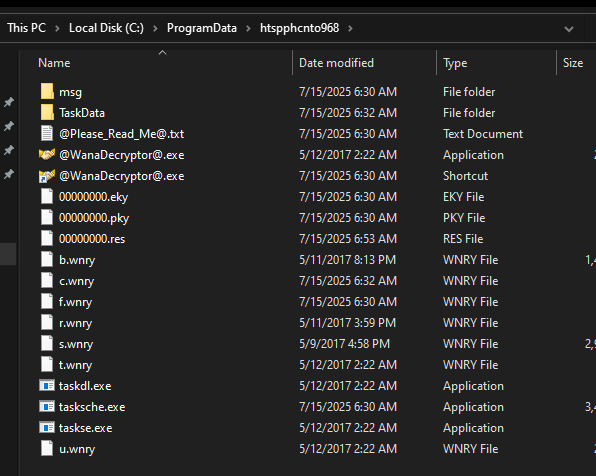The height and width of the screenshot is (476, 596).
Task: Click the 00000000.pky file icon
Action: click(47, 217)
